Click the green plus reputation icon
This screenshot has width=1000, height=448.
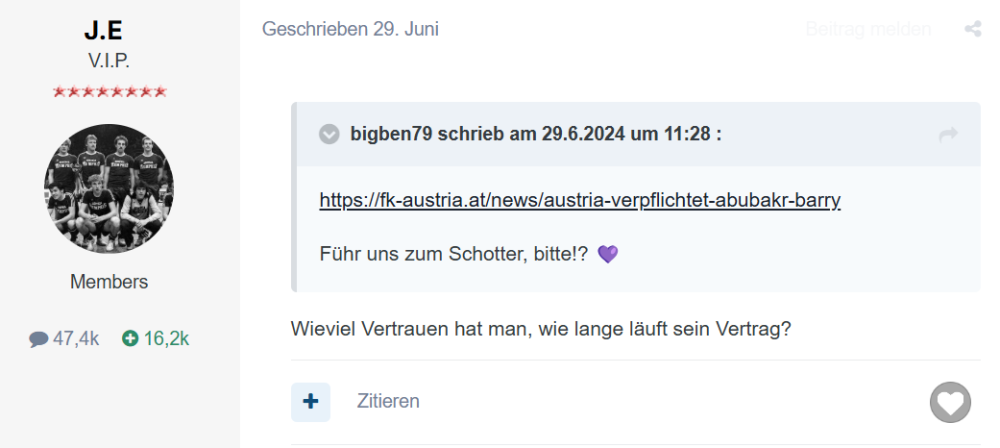pos(129,339)
